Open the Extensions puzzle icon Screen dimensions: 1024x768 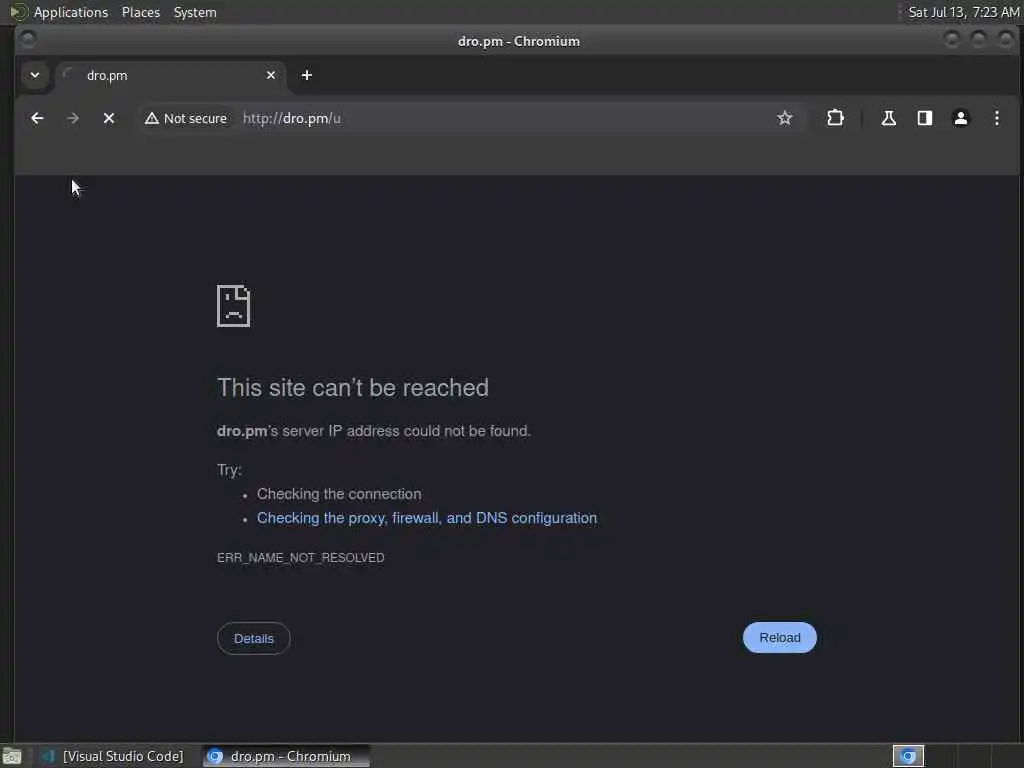(835, 118)
